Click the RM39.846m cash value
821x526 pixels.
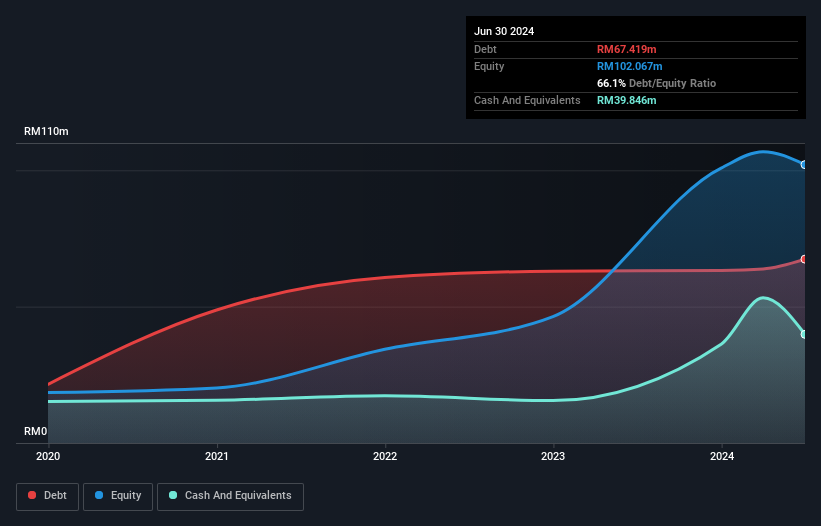(x=626, y=100)
